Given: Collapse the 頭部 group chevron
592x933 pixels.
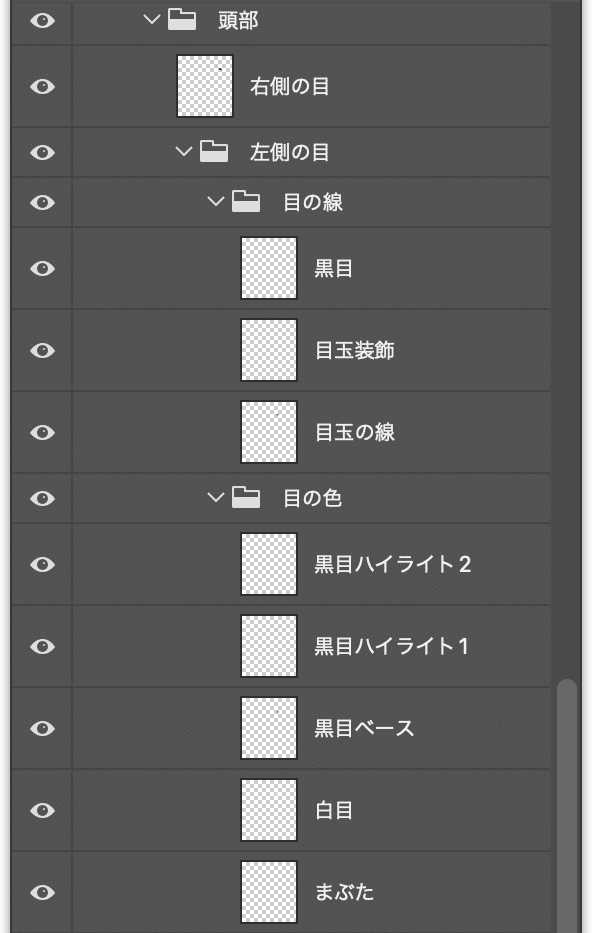Looking at the screenshot, I should coord(152,20).
